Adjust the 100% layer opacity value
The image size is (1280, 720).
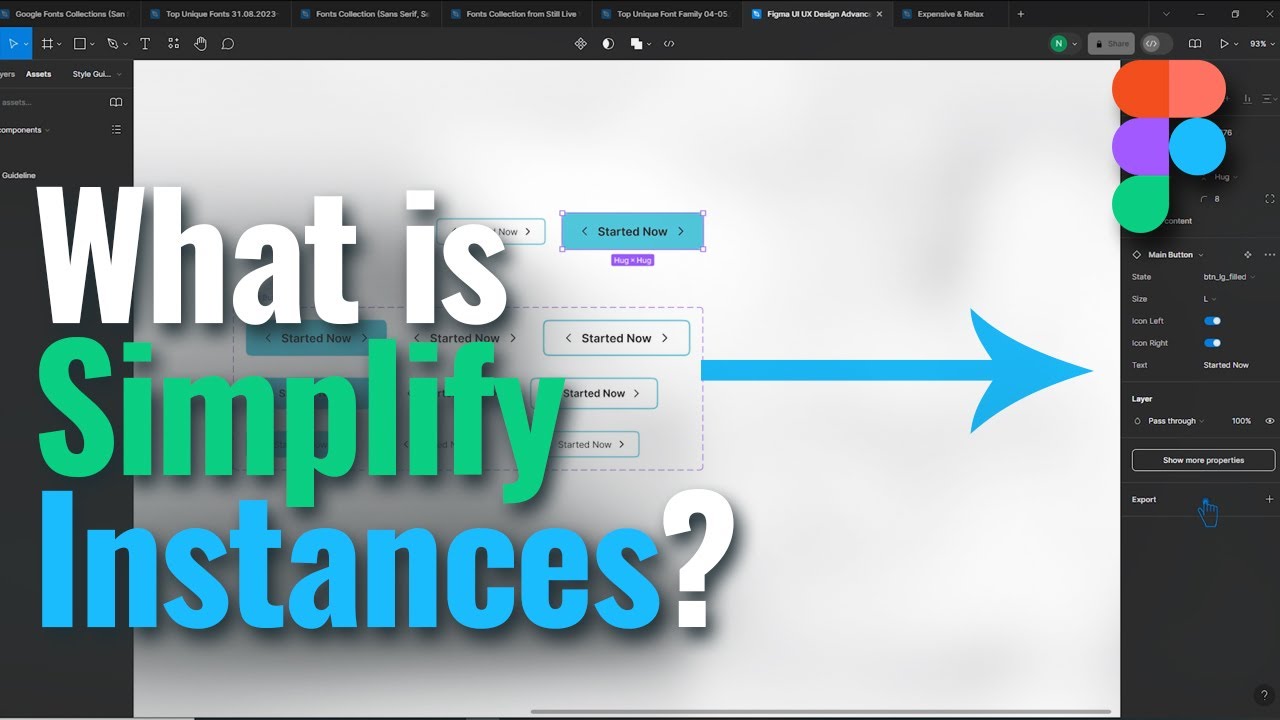tap(1240, 421)
